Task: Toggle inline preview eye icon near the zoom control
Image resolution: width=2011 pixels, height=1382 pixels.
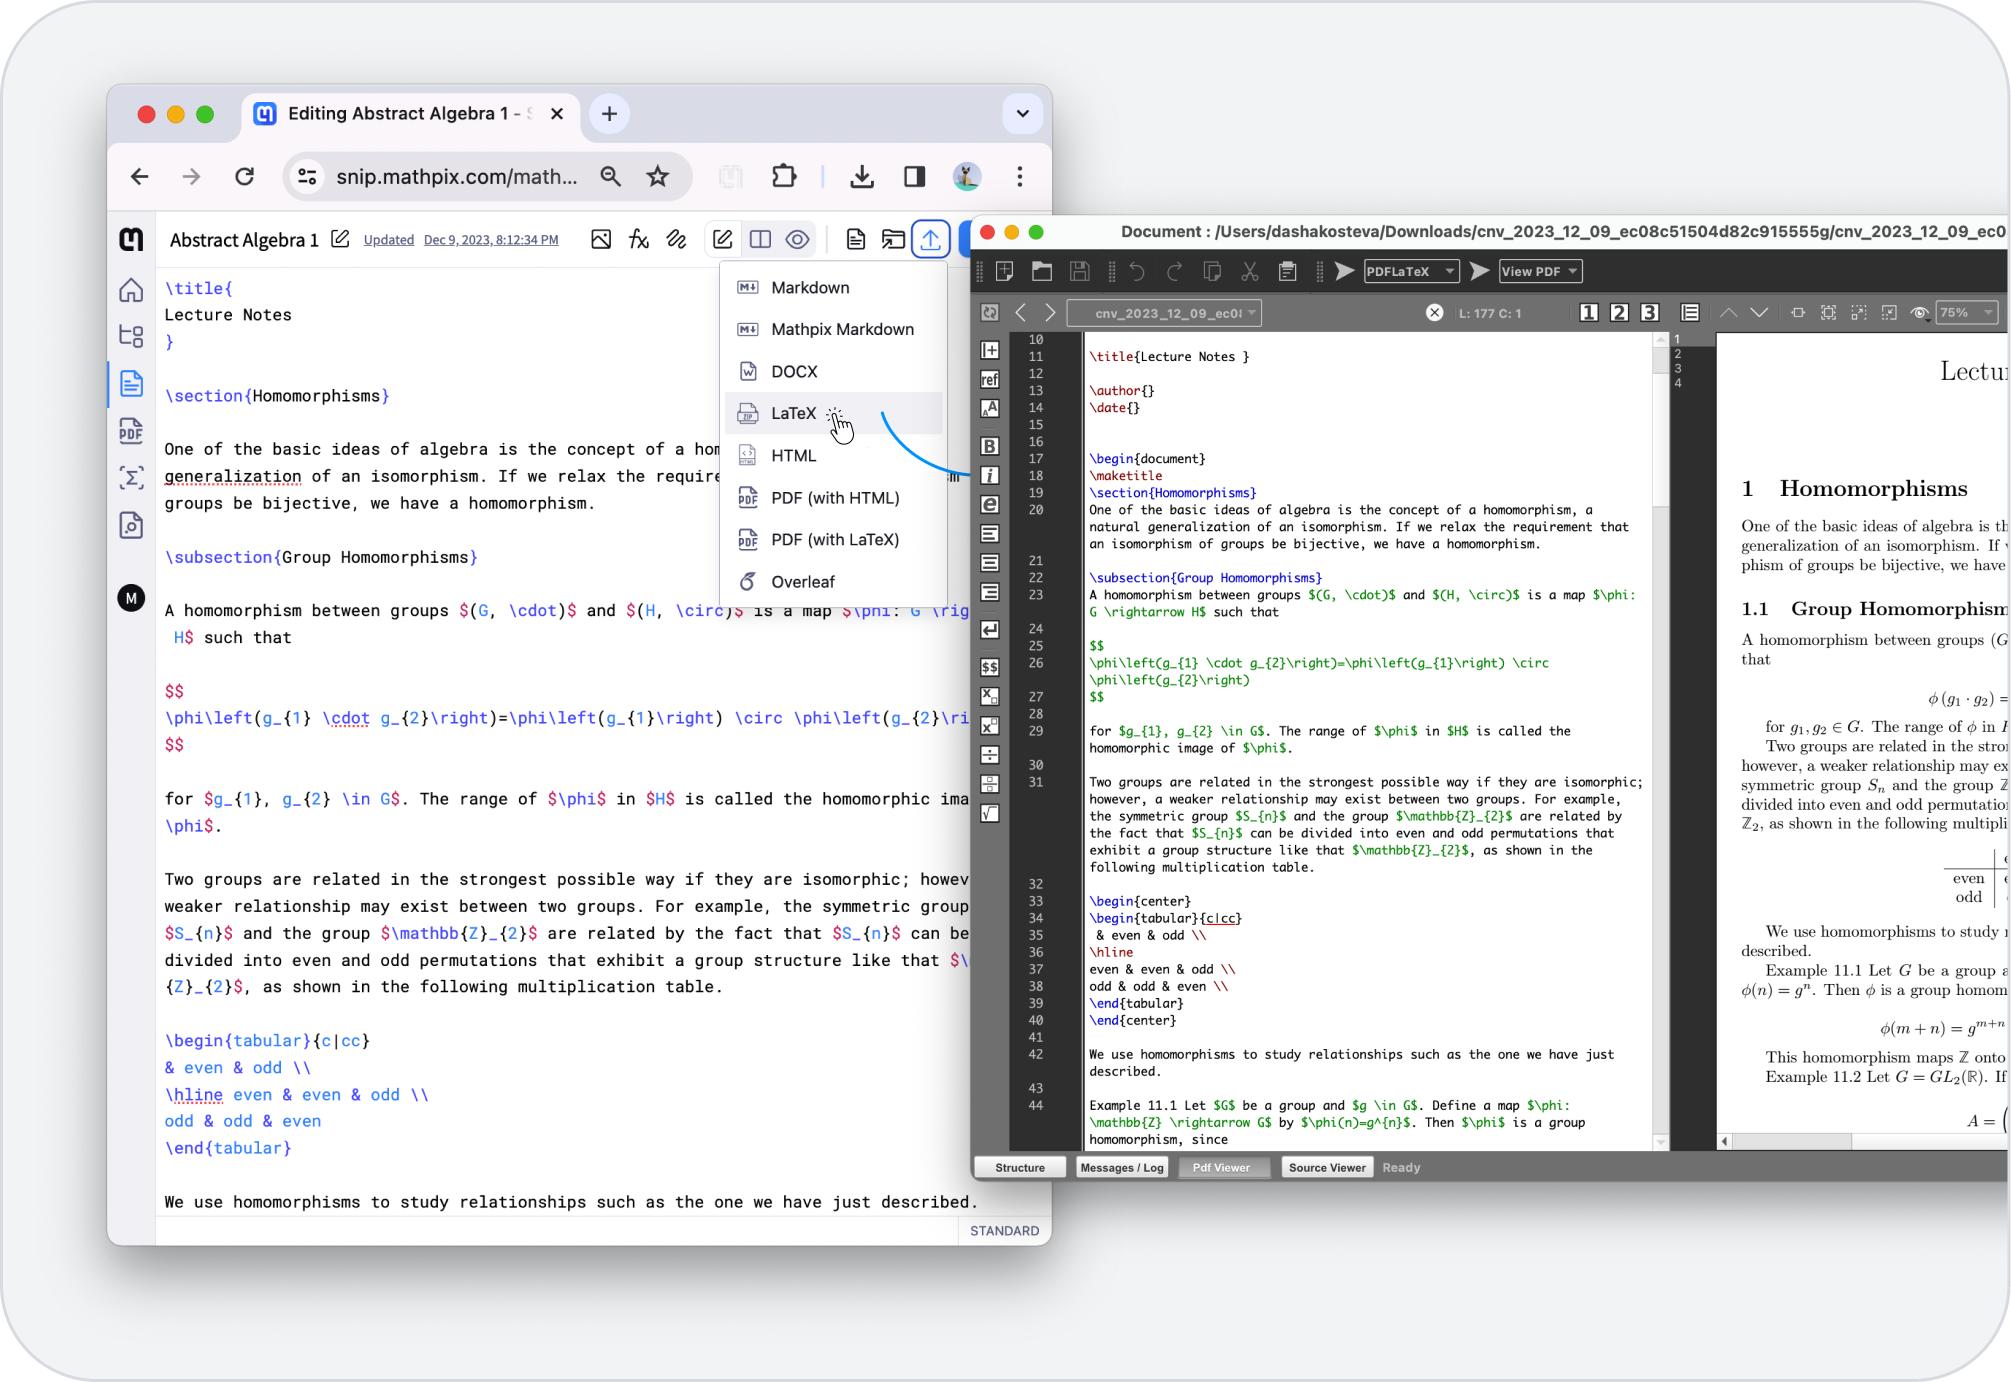Action: pyautogui.click(x=1920, y=312)
